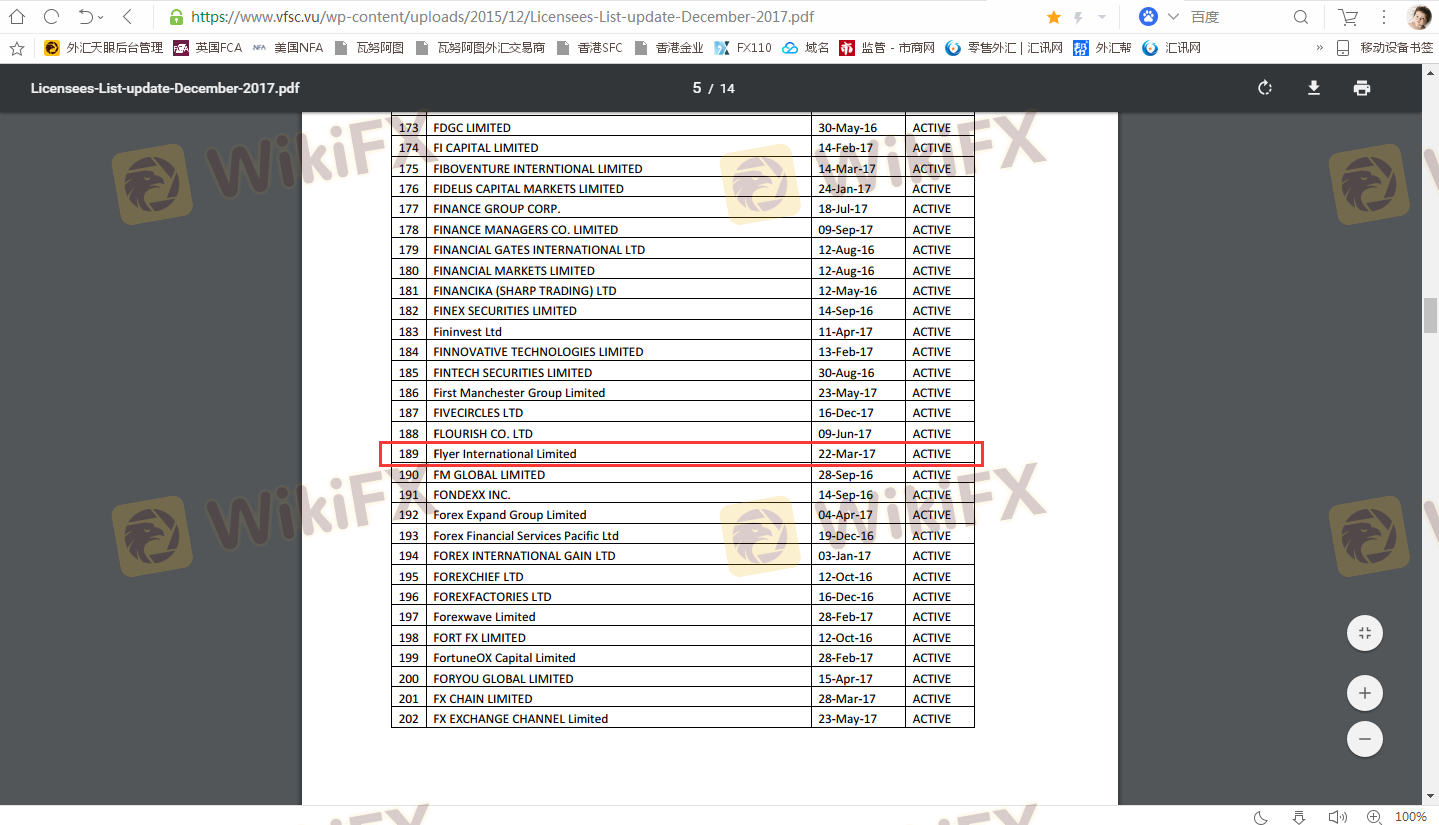Reload the current page

coord(52,17)
